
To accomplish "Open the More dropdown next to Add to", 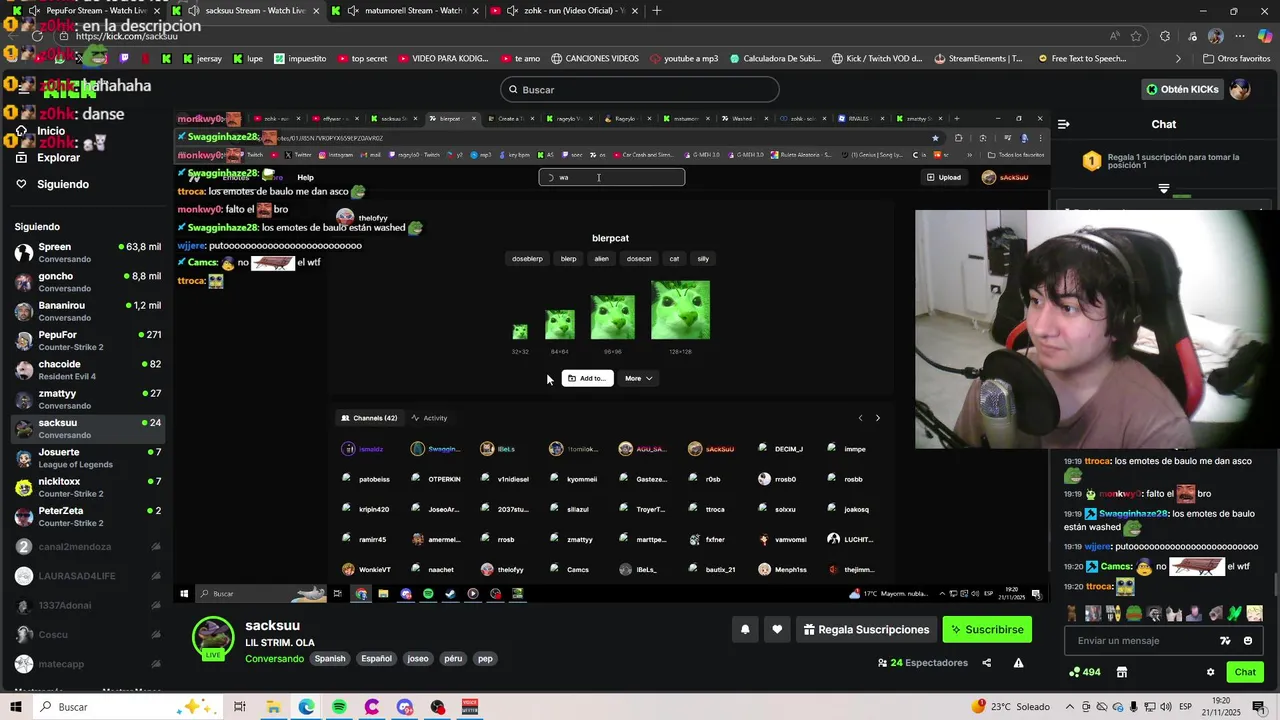I will pyautogui.click(x=638, y=378).
